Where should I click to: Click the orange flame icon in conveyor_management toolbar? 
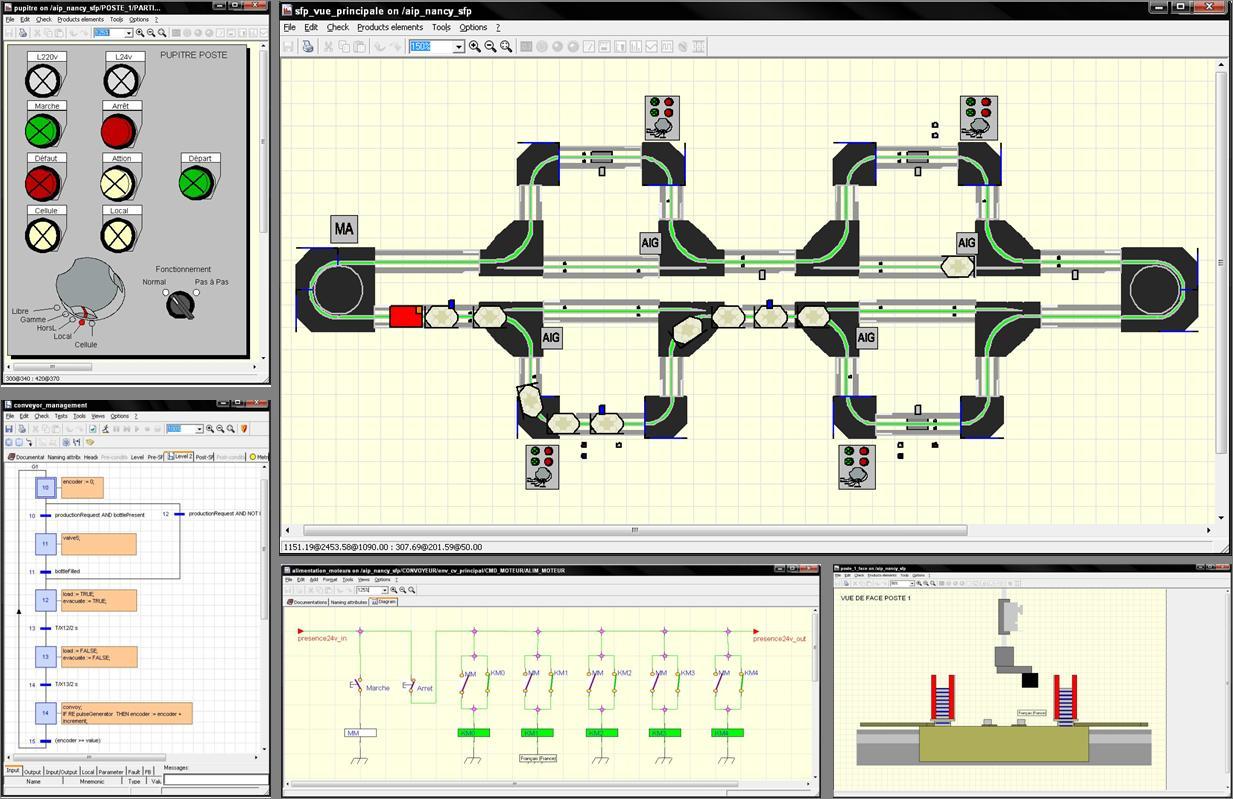[245, 428]
